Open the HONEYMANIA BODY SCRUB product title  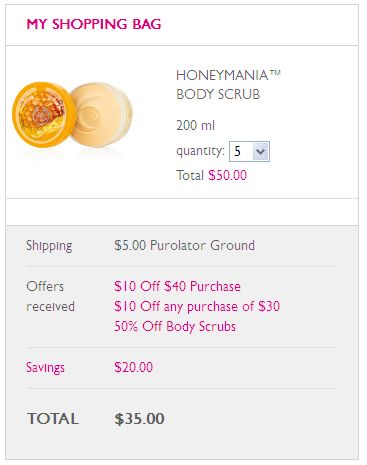click(228, 85)
